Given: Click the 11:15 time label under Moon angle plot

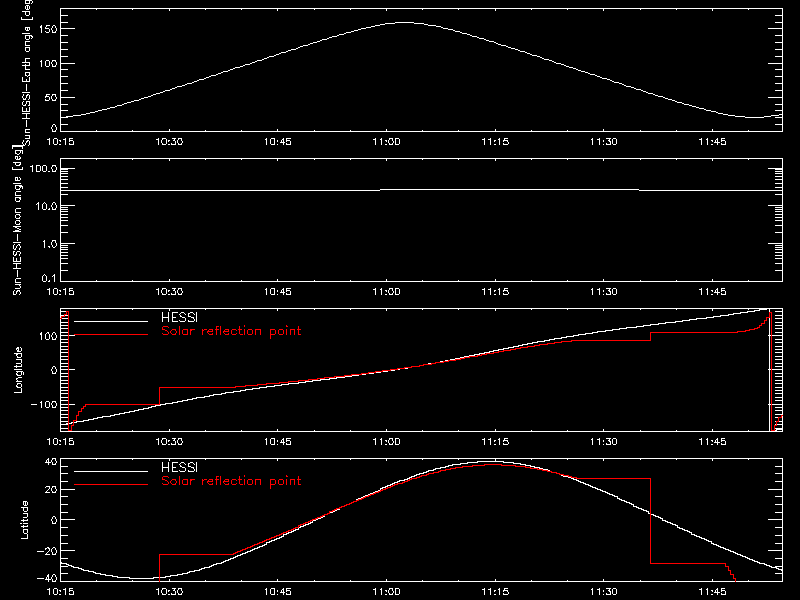Looking at the screenshot, I should (x=495, y=292).
